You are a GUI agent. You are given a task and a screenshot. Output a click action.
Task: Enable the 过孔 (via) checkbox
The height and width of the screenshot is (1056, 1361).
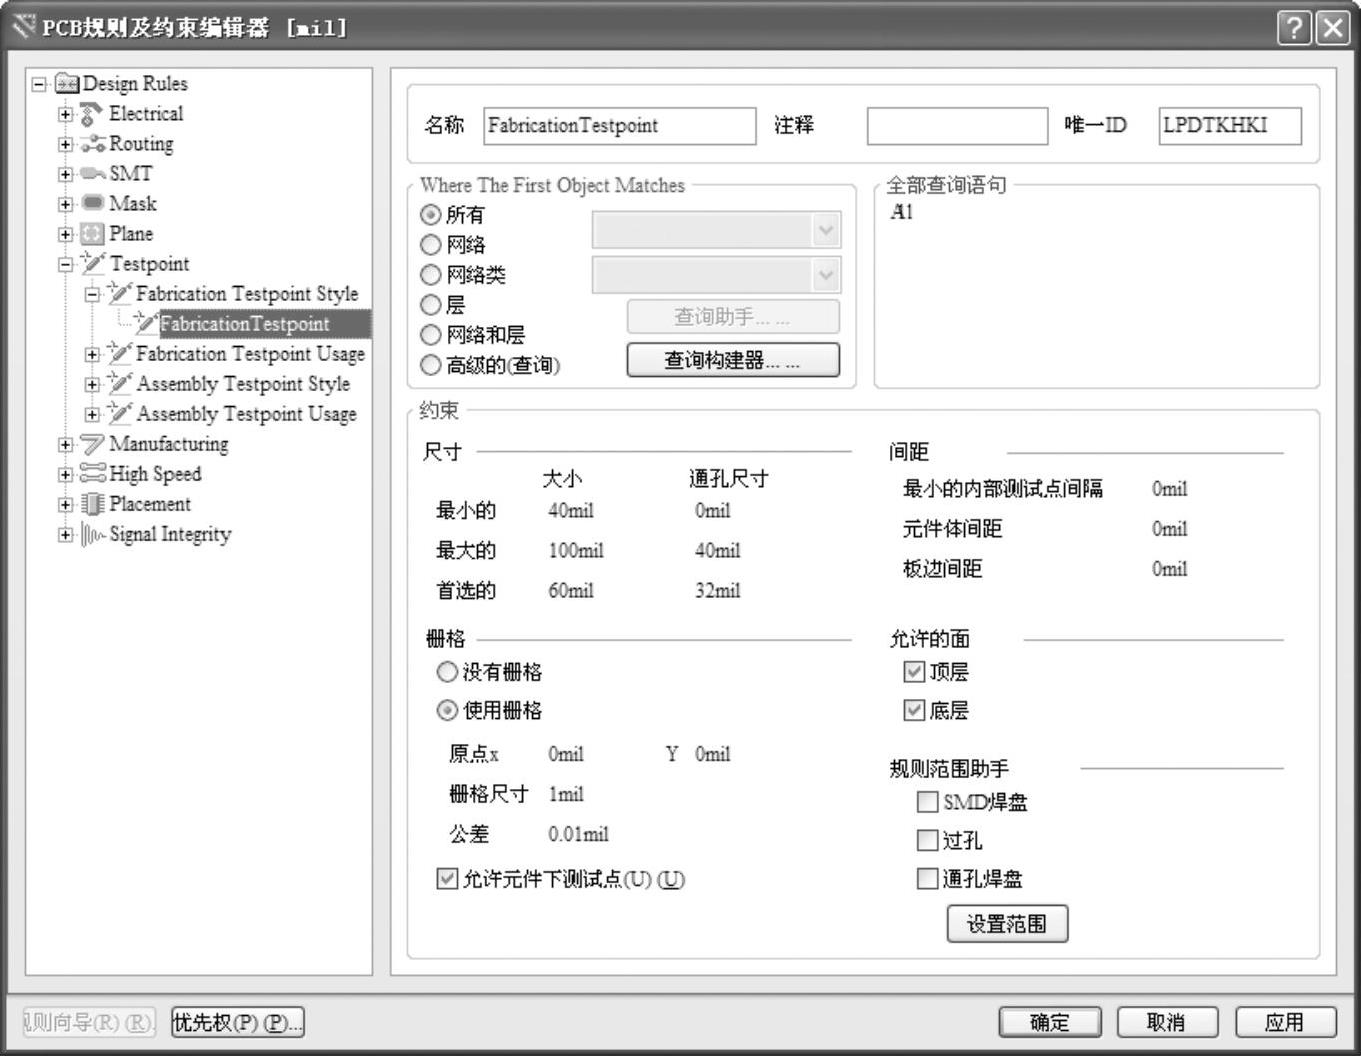pos(927,841)
